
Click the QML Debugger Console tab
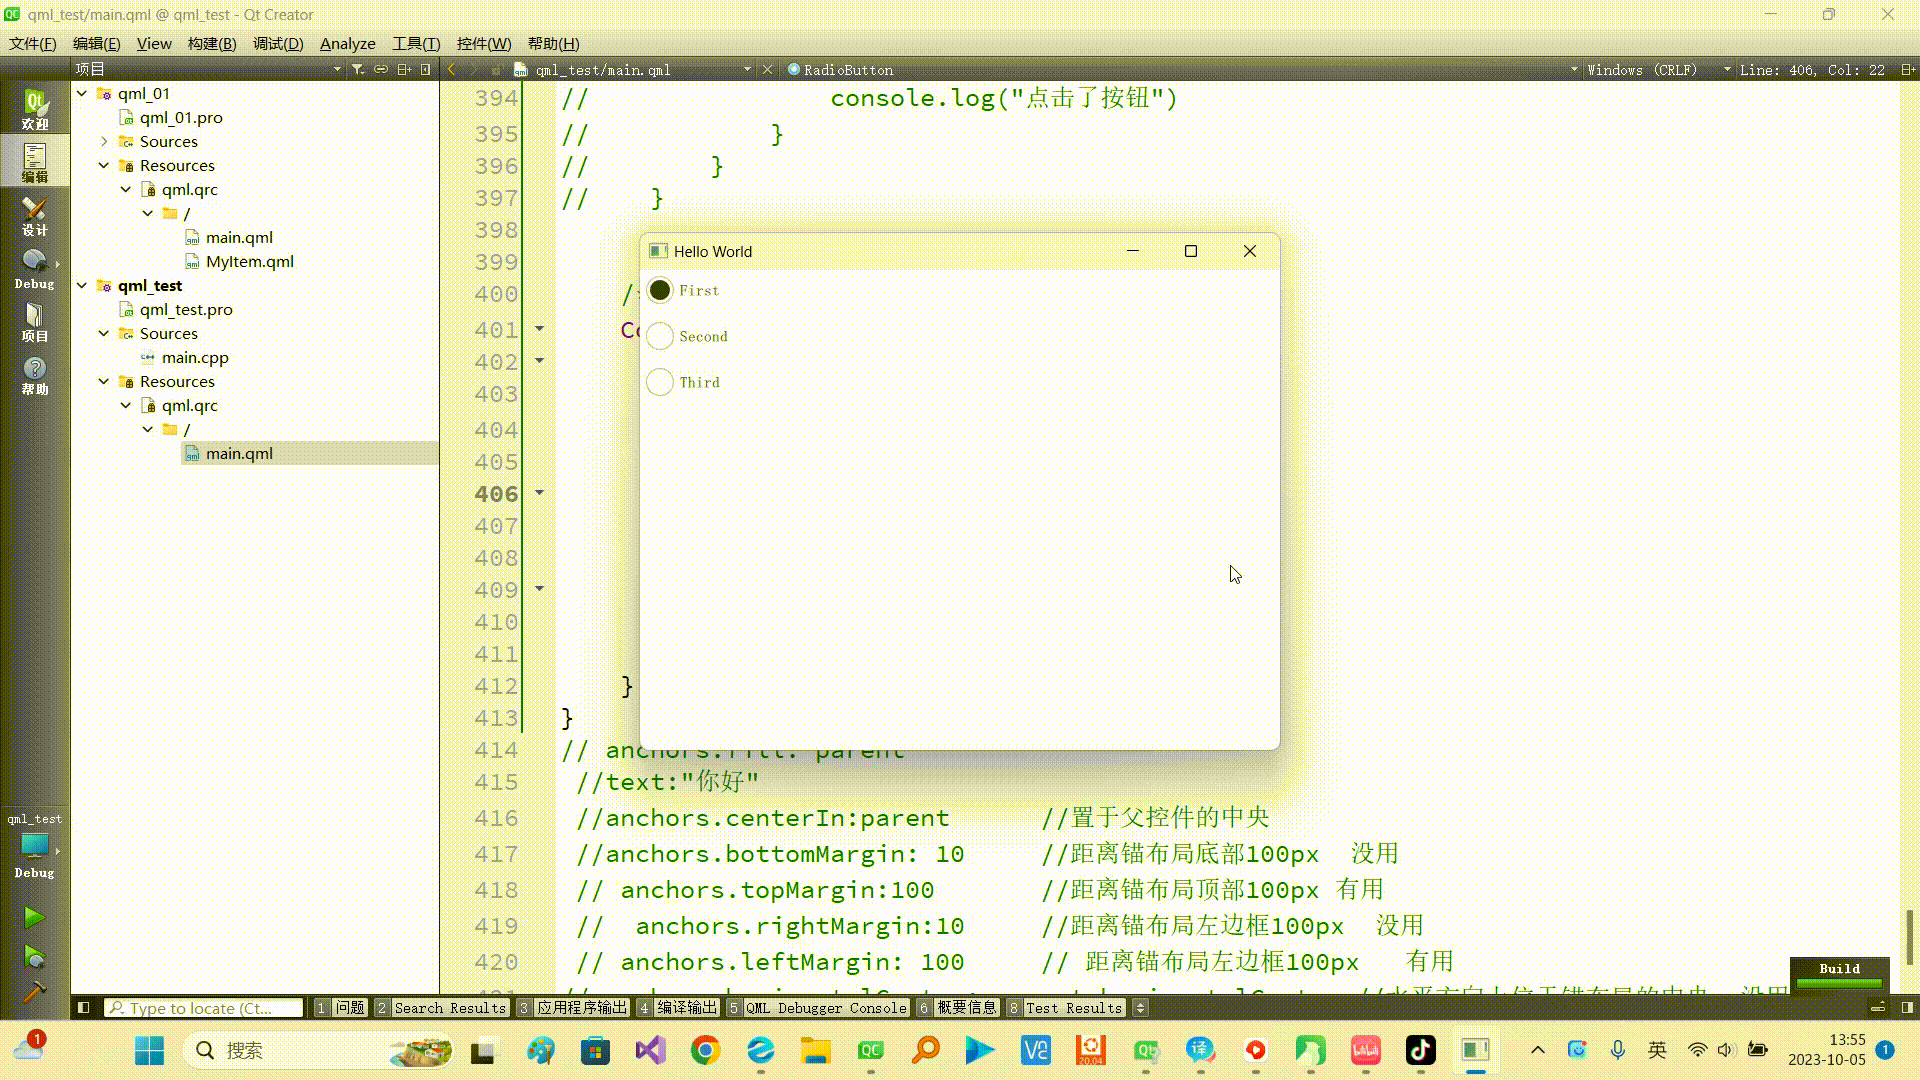825,1007
